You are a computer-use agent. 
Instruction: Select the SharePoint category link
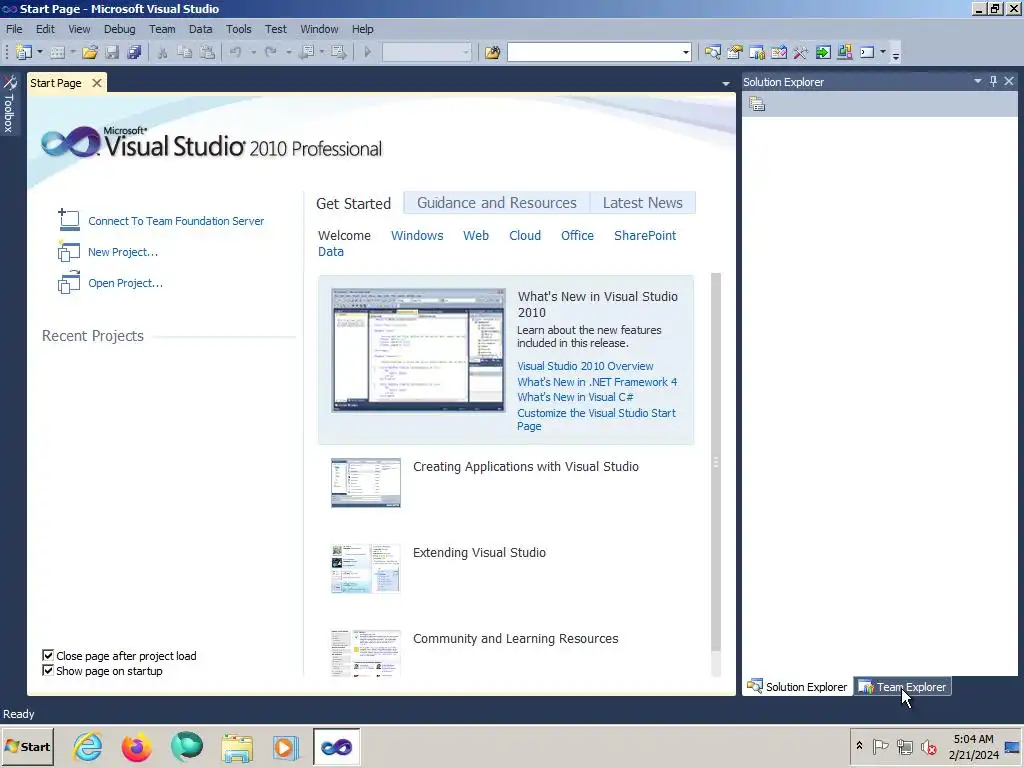point(645,236)
